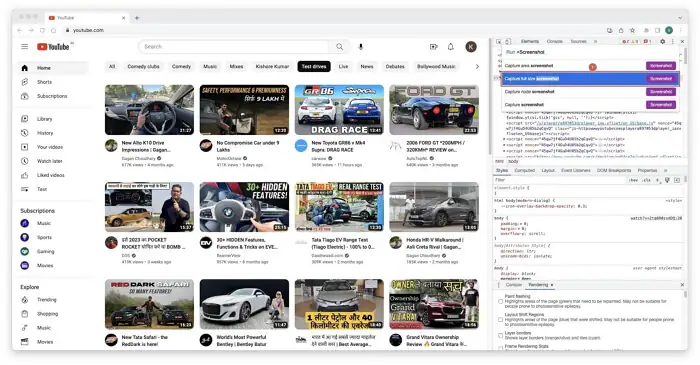Open Shorts in the sidebar
The width and height of the screenshot is (700, 365).
tap(54, 82)
